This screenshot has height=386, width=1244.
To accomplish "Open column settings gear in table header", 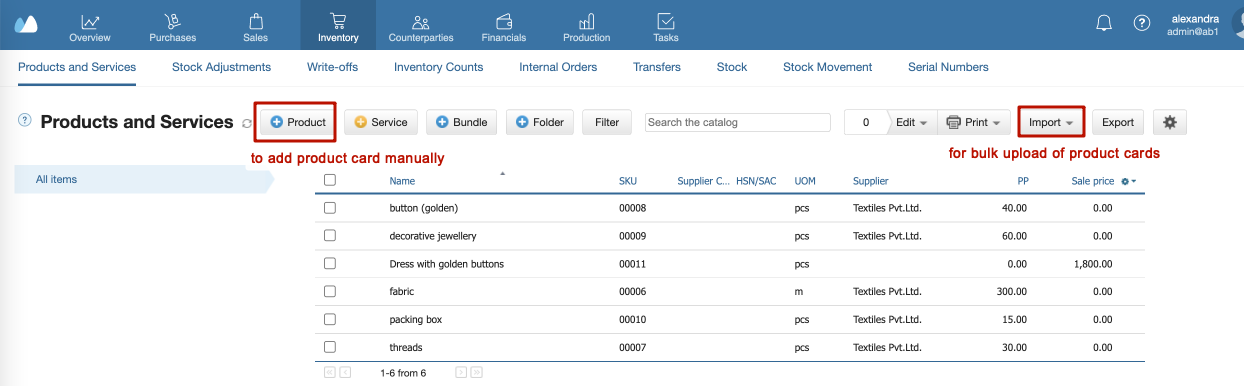I will coord(1128,181).
